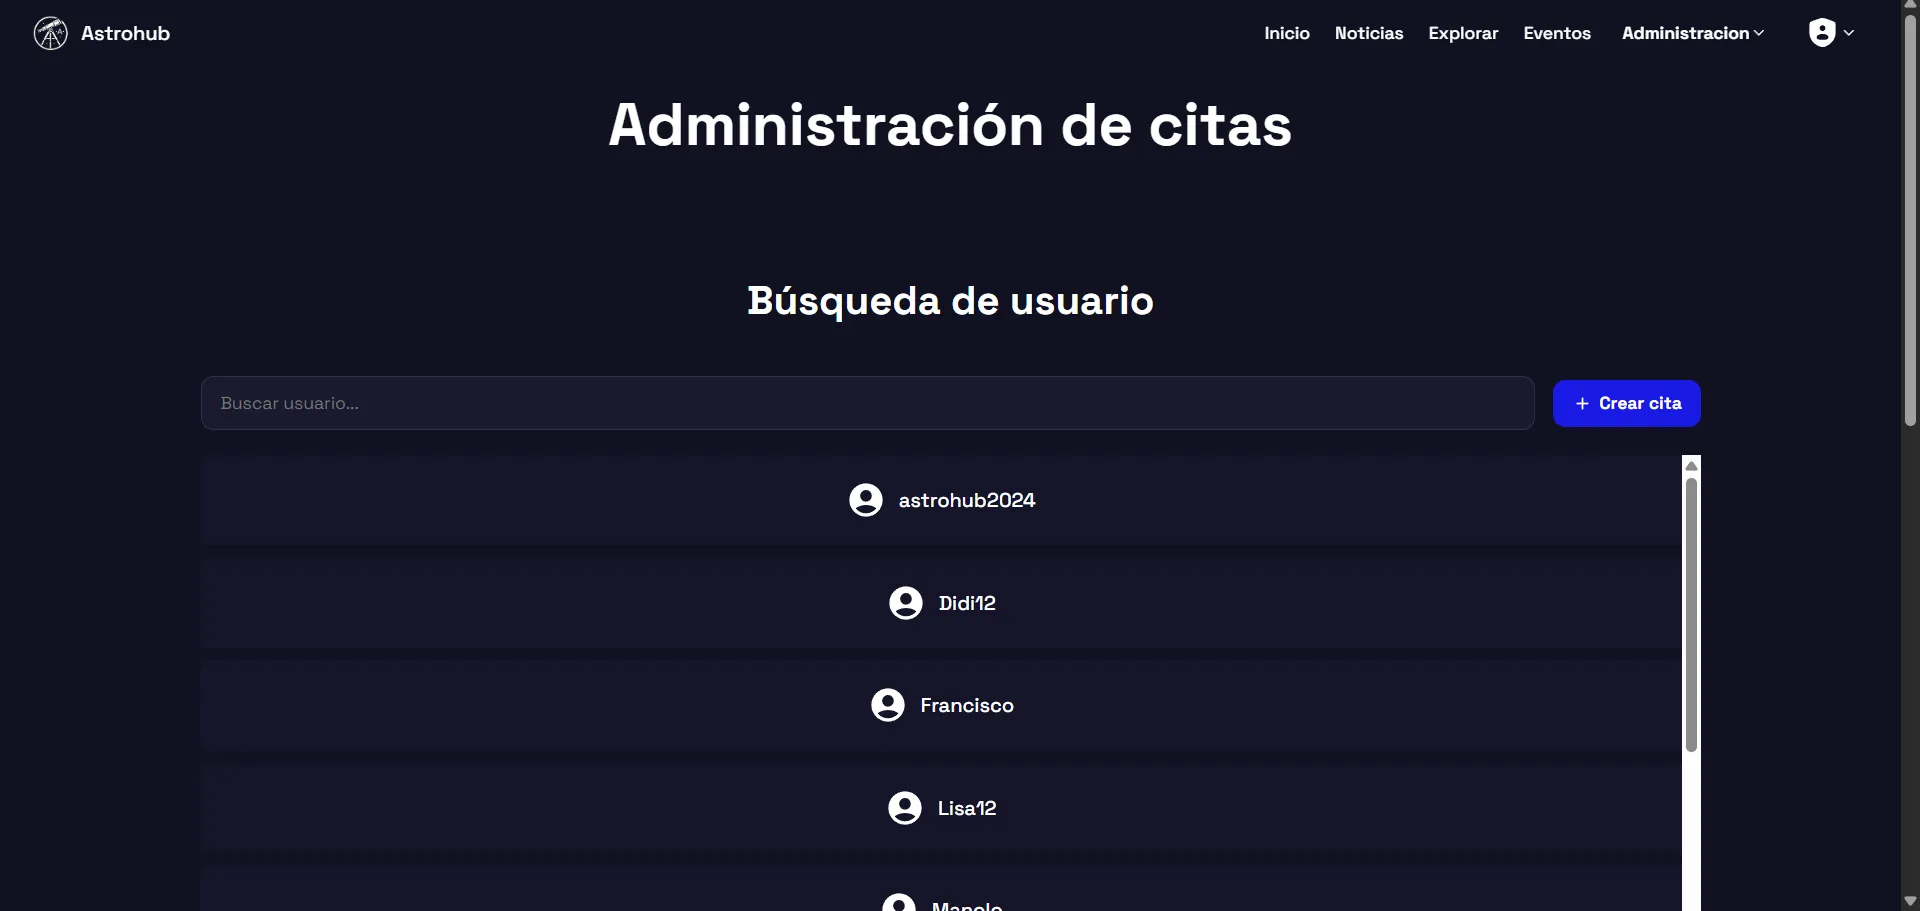Click the avatar icon beside Lisa12
The image size is (1920, 911).
click(905, 808)
